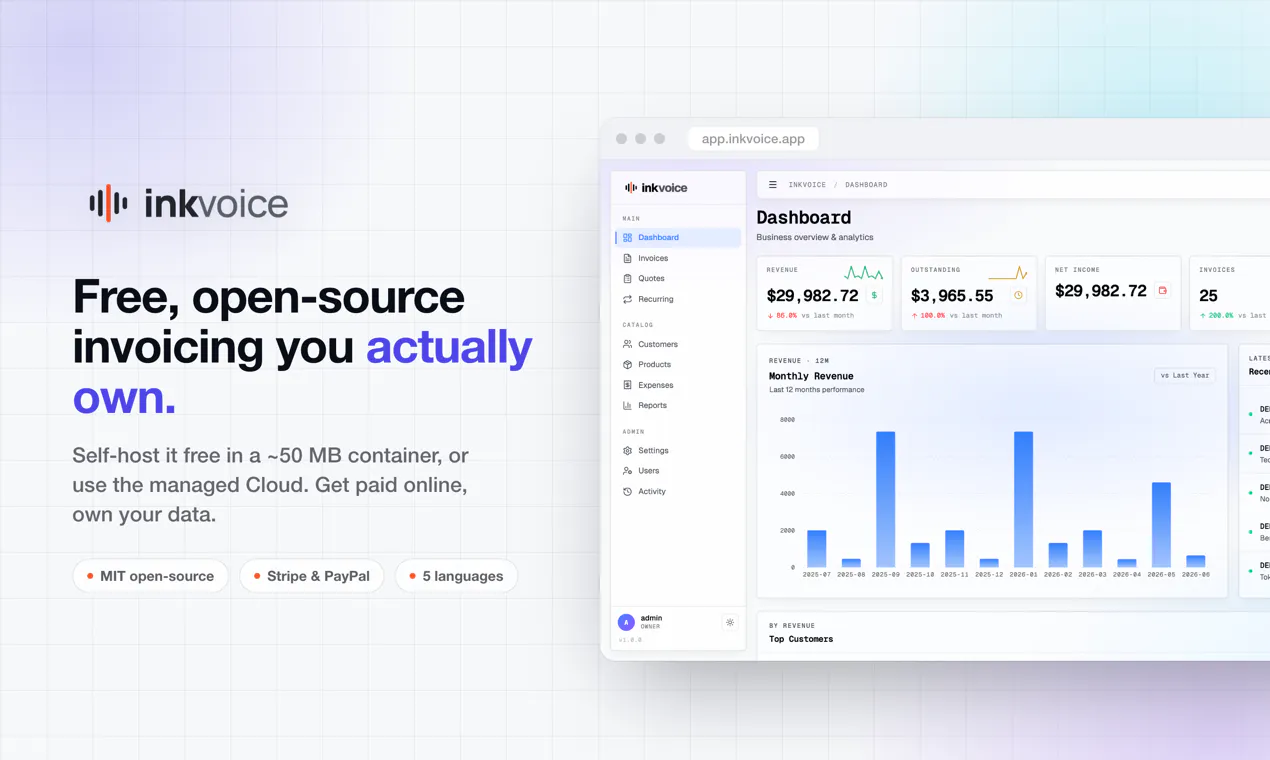Viewport: 1270px width, 760px height.
Task: Click the DASHBOARD breadcrumb
Action: 866,185
